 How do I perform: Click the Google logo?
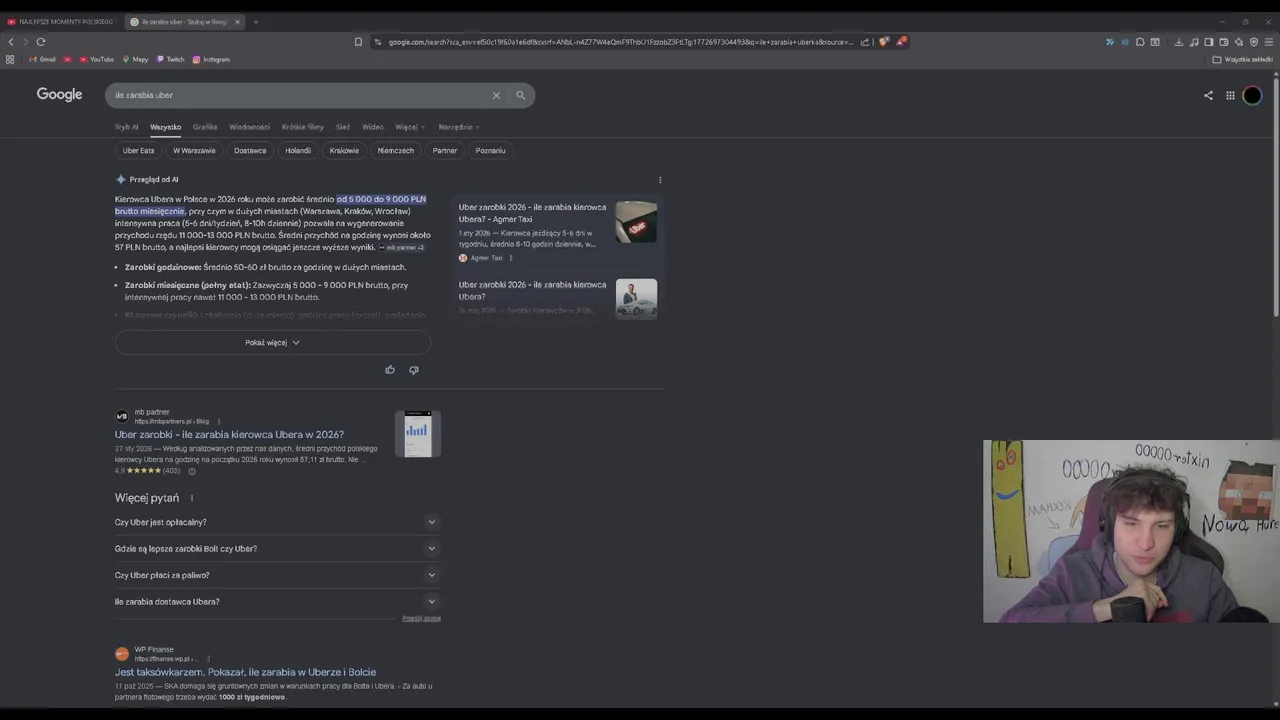tap(59, 94)
